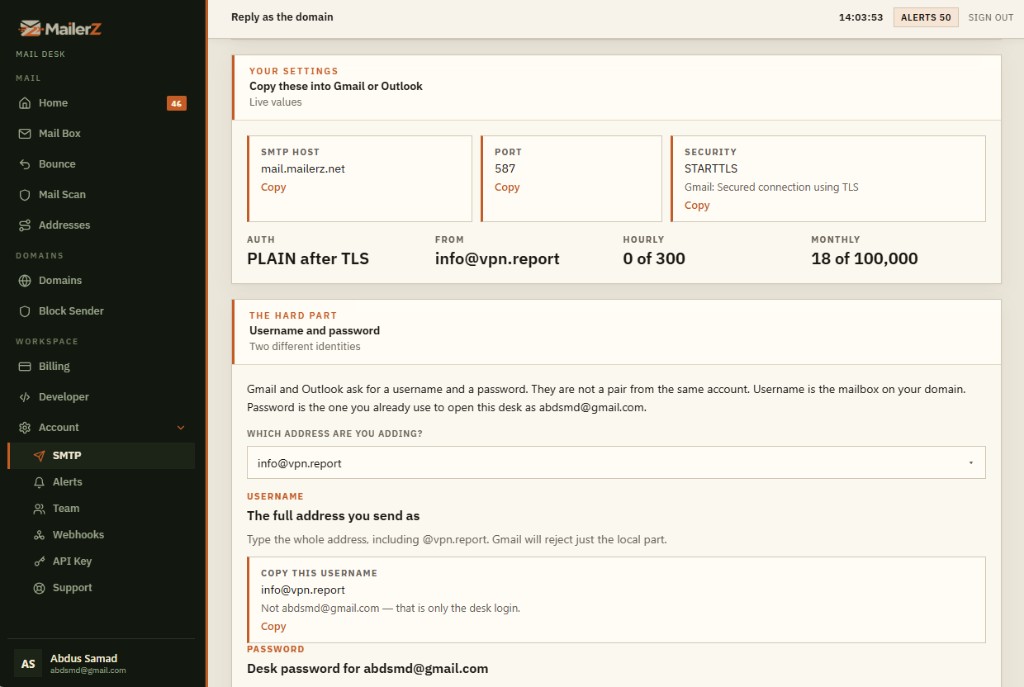
Task: Open the API Key page
Action: tap(101, 562)
